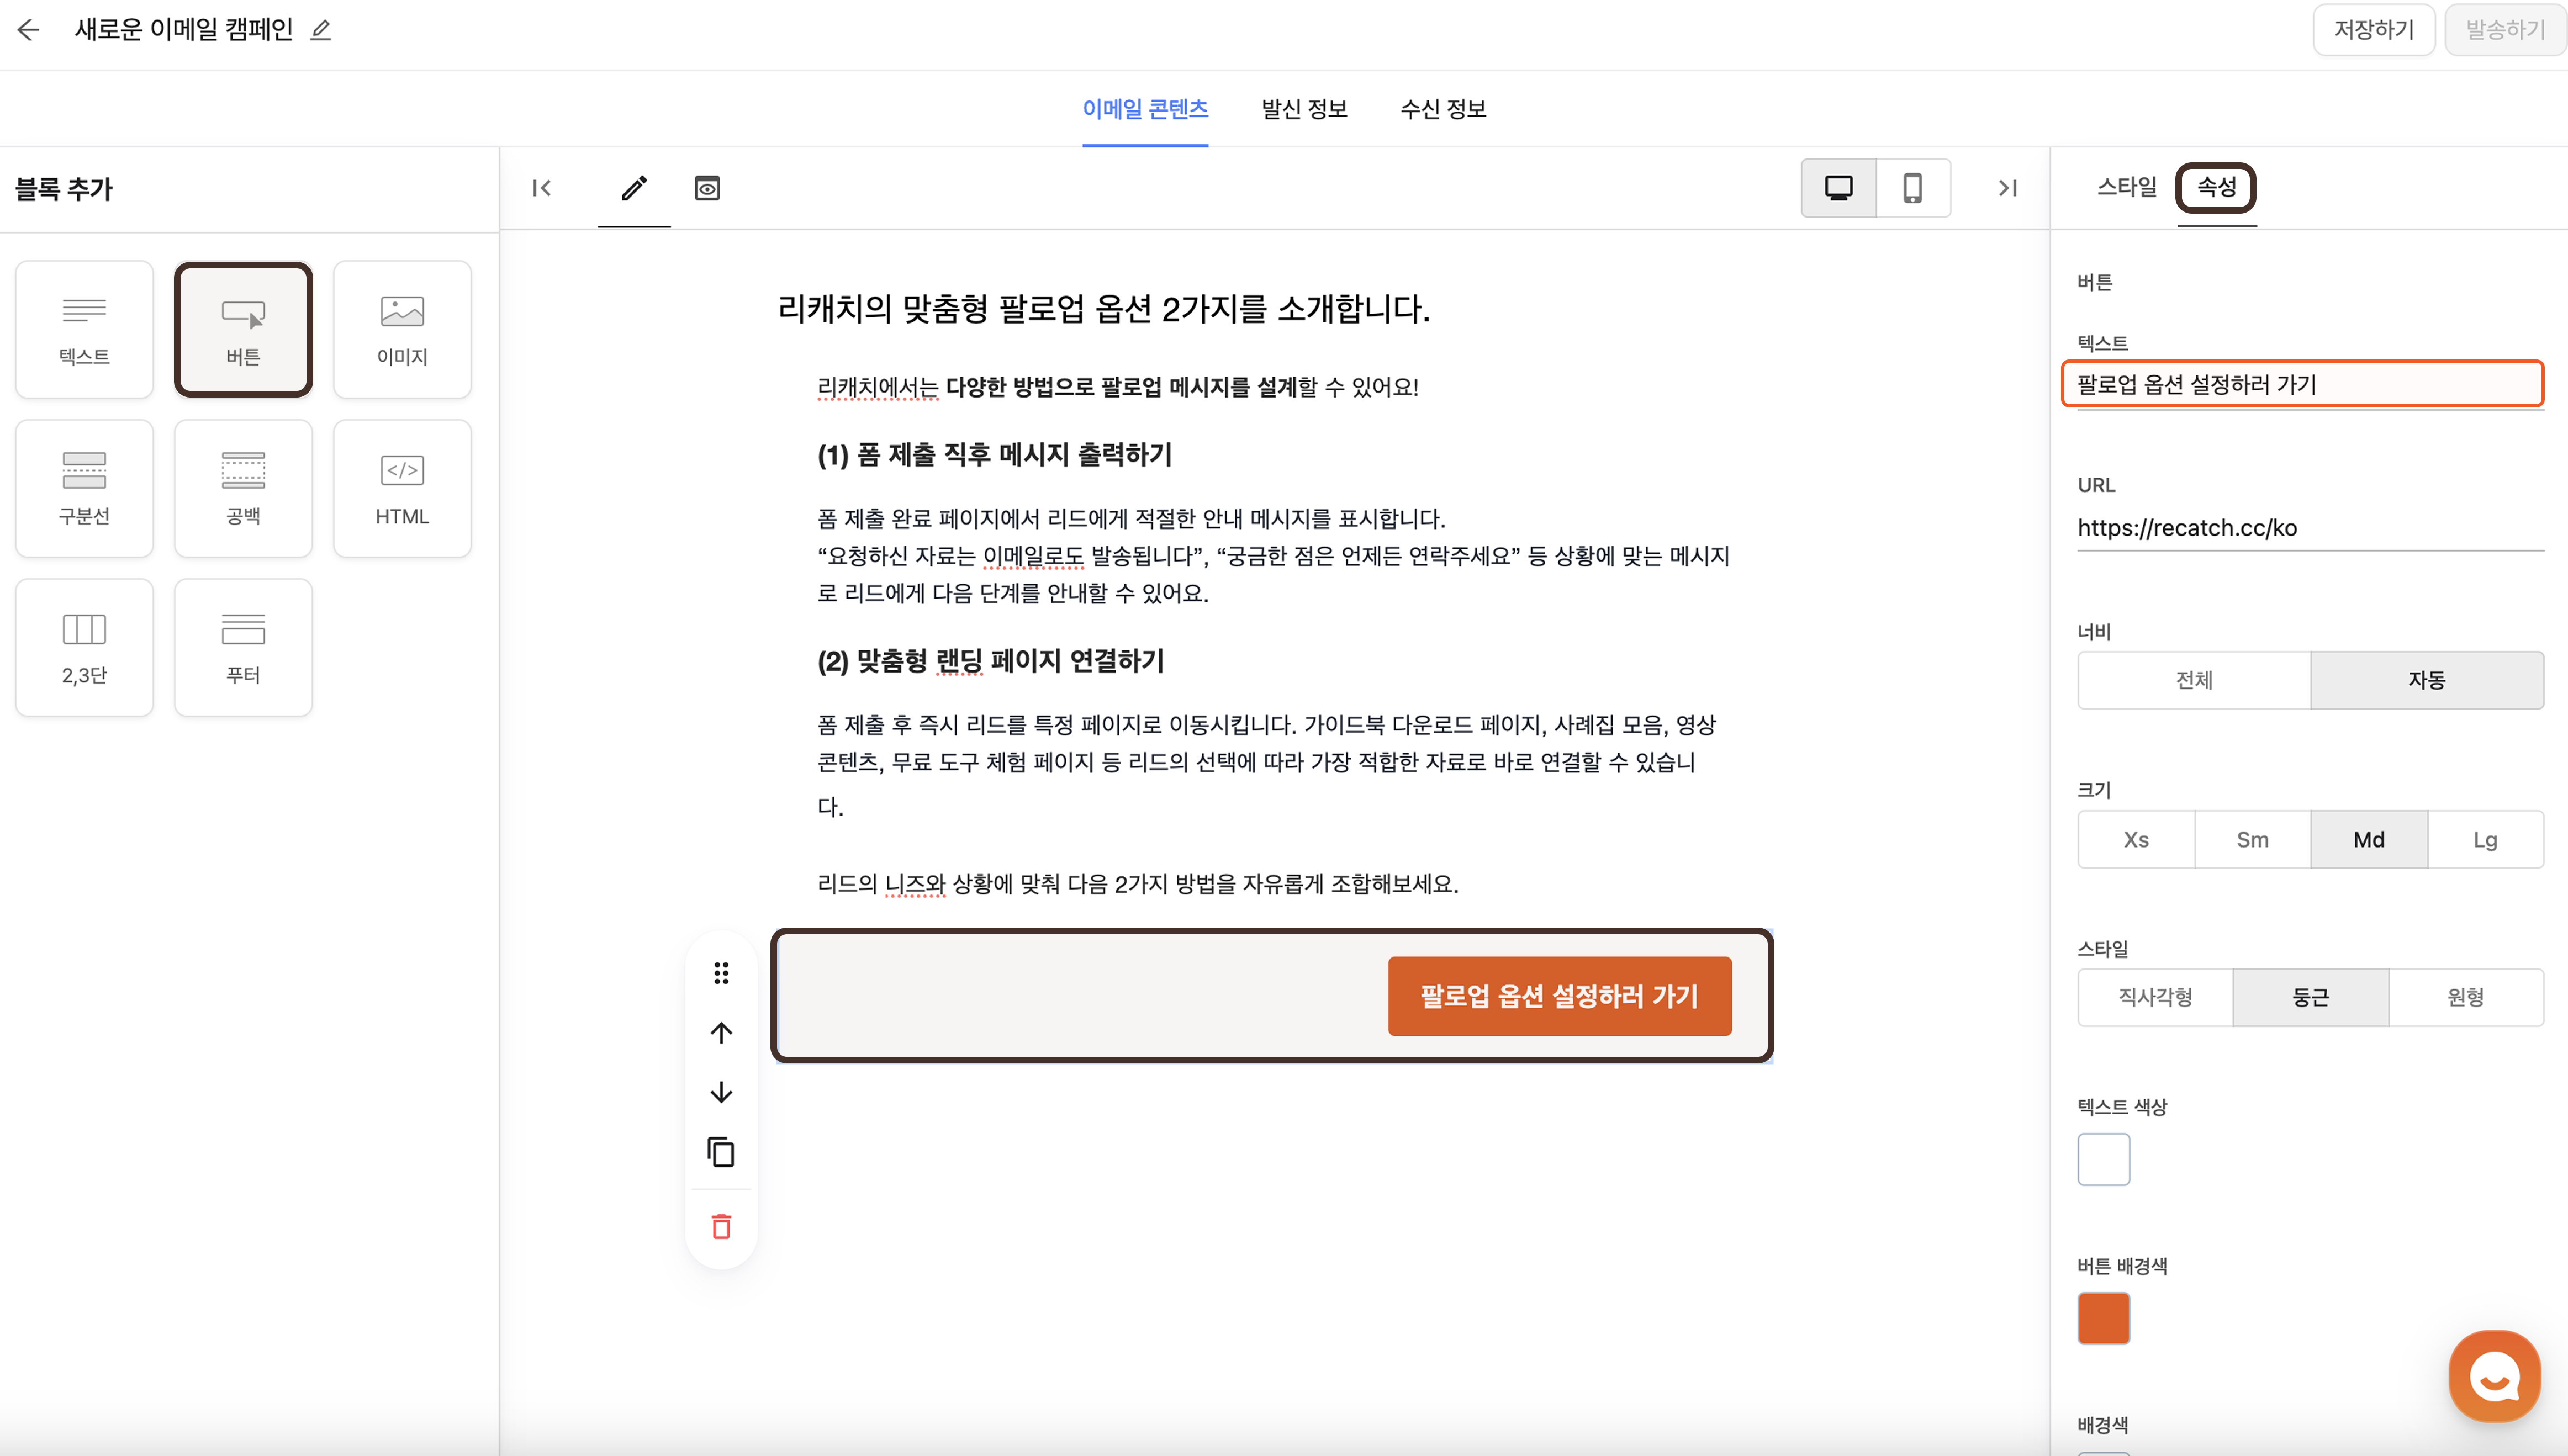Select 원형 button style

coord(2465,997)
